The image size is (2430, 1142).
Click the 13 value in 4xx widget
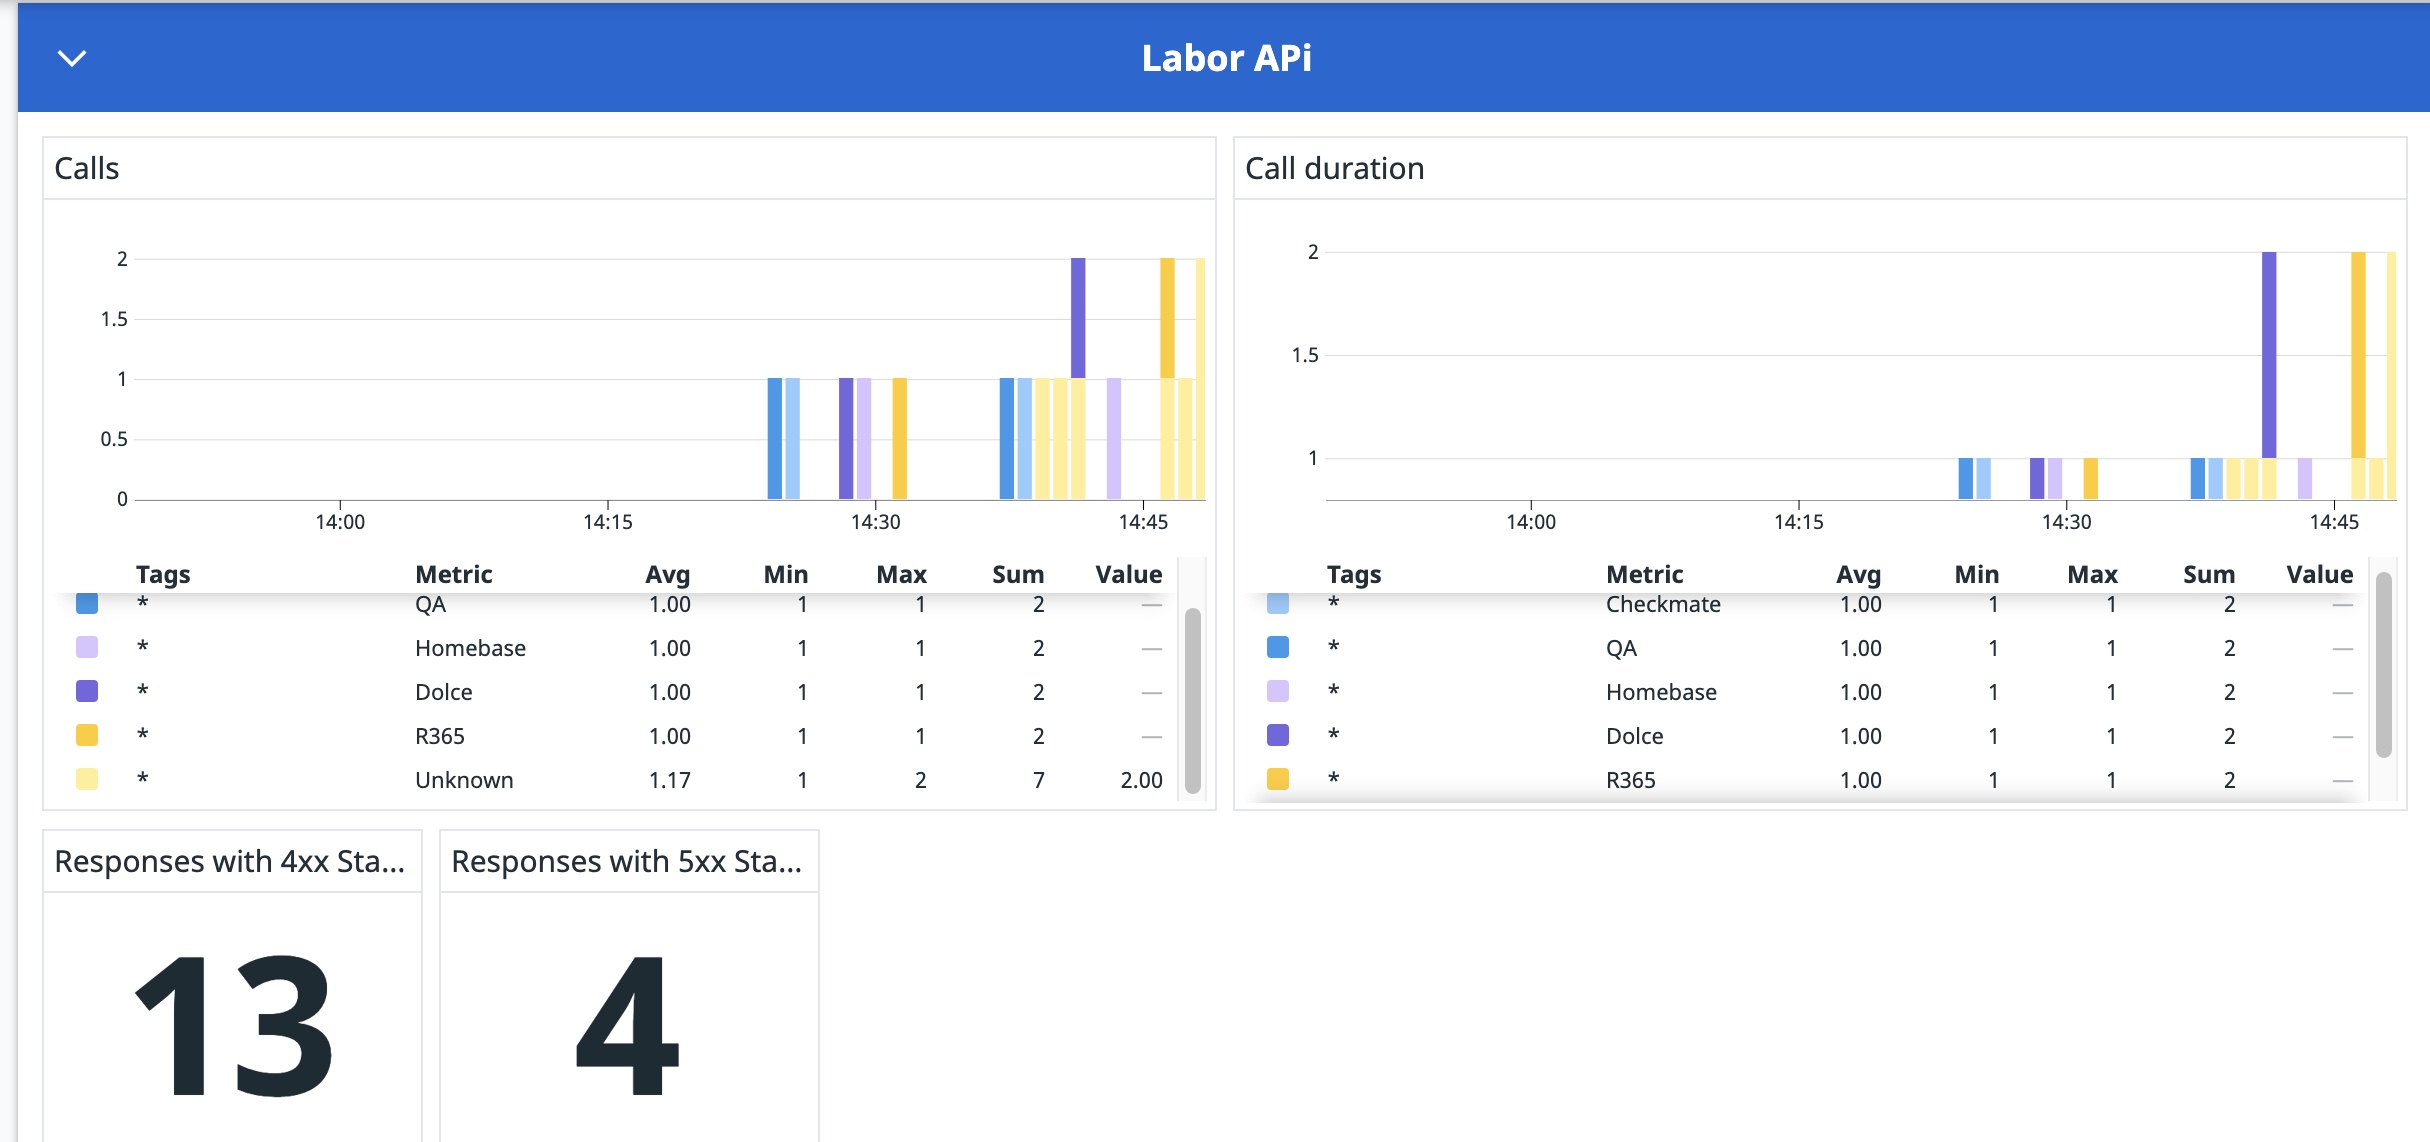233,1026
